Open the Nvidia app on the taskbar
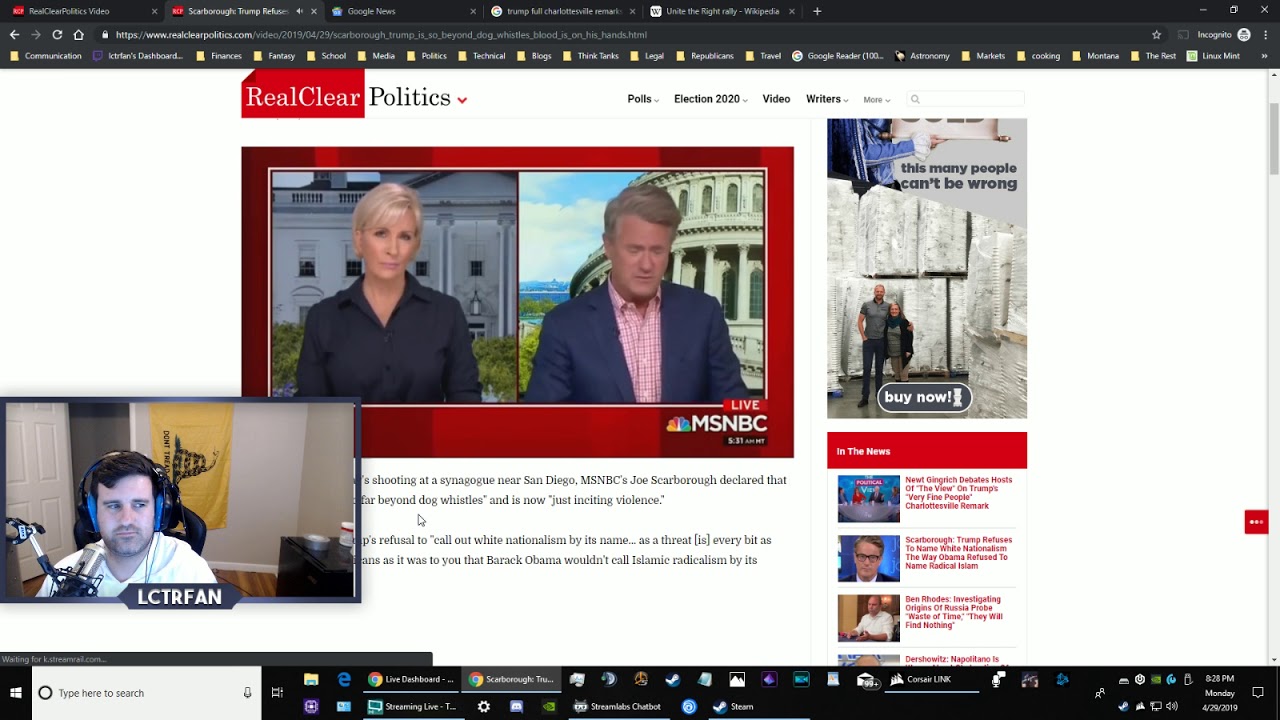 549,706
